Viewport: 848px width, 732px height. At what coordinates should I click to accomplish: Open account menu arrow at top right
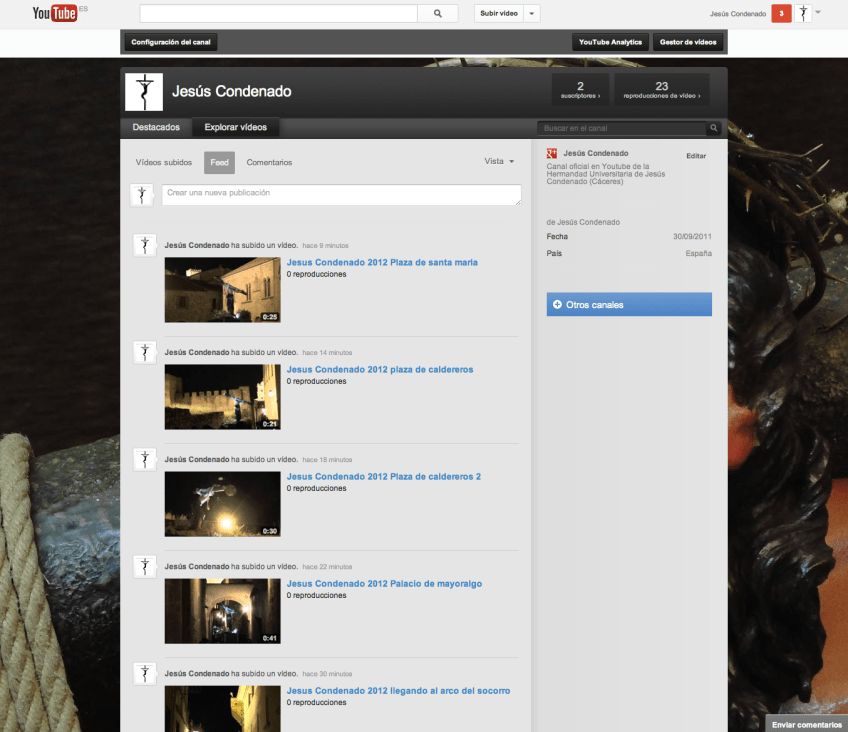click(x=819, y=13)
